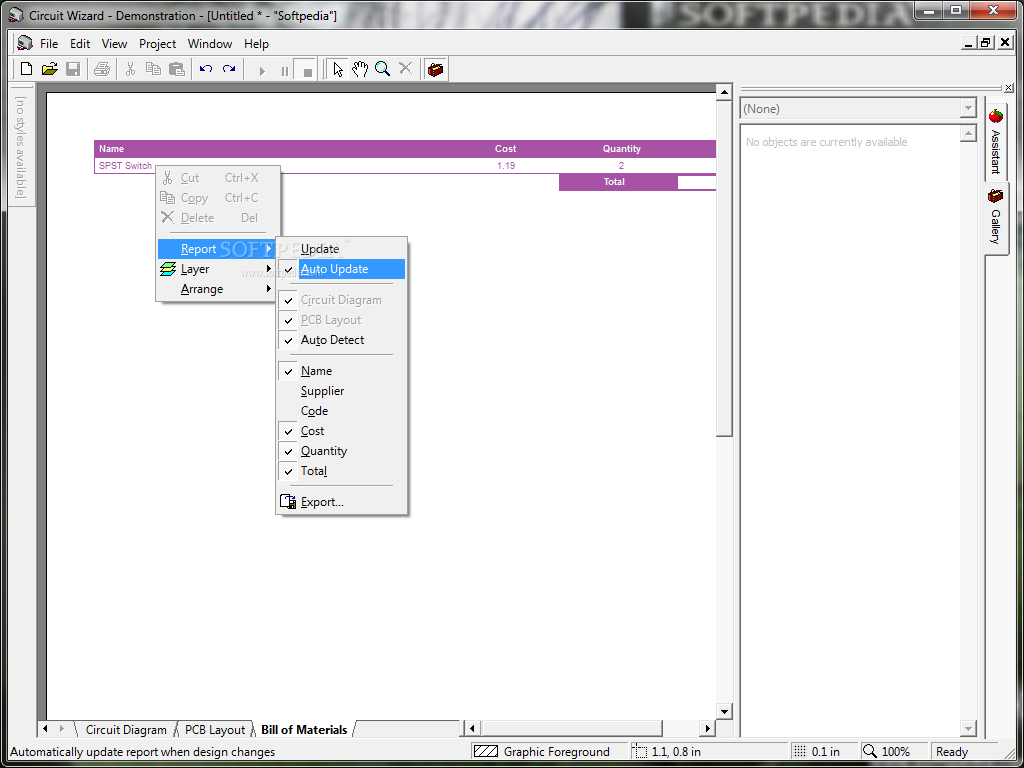The height and width of the screenshot is (768, 1024).
Task: Click the delete X tool in toolbar
Action: point(406,69)
